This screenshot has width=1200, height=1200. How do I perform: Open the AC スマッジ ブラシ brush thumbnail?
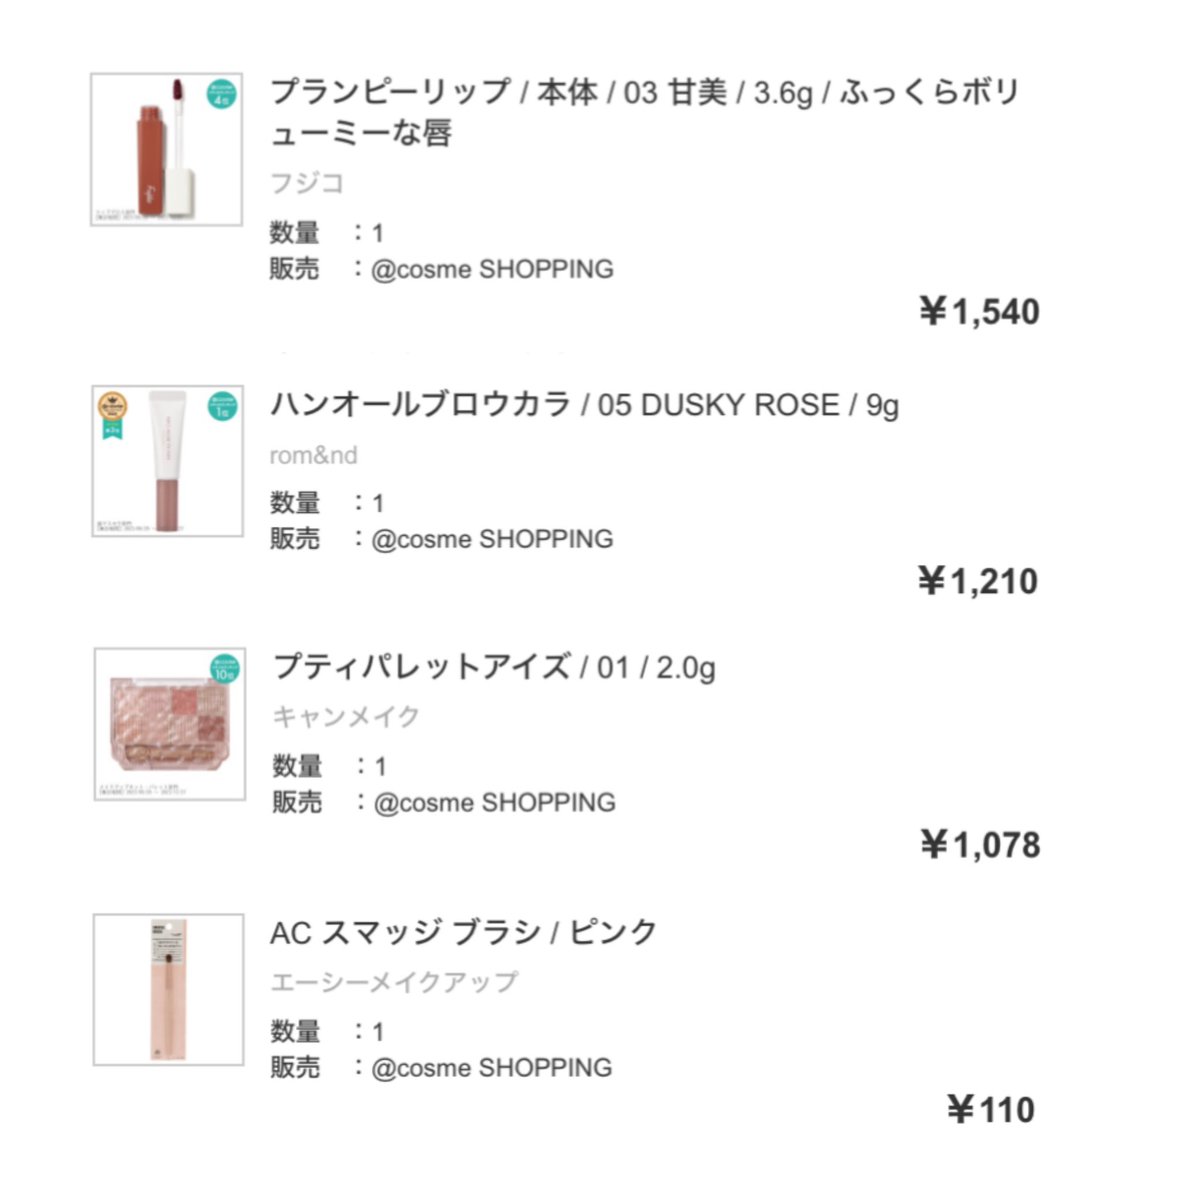168,989
